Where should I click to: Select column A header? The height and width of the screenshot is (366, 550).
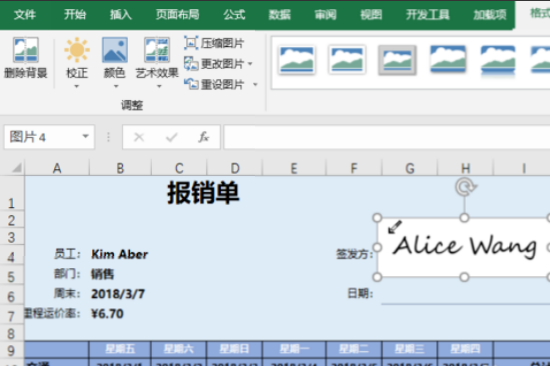(57, 168)
